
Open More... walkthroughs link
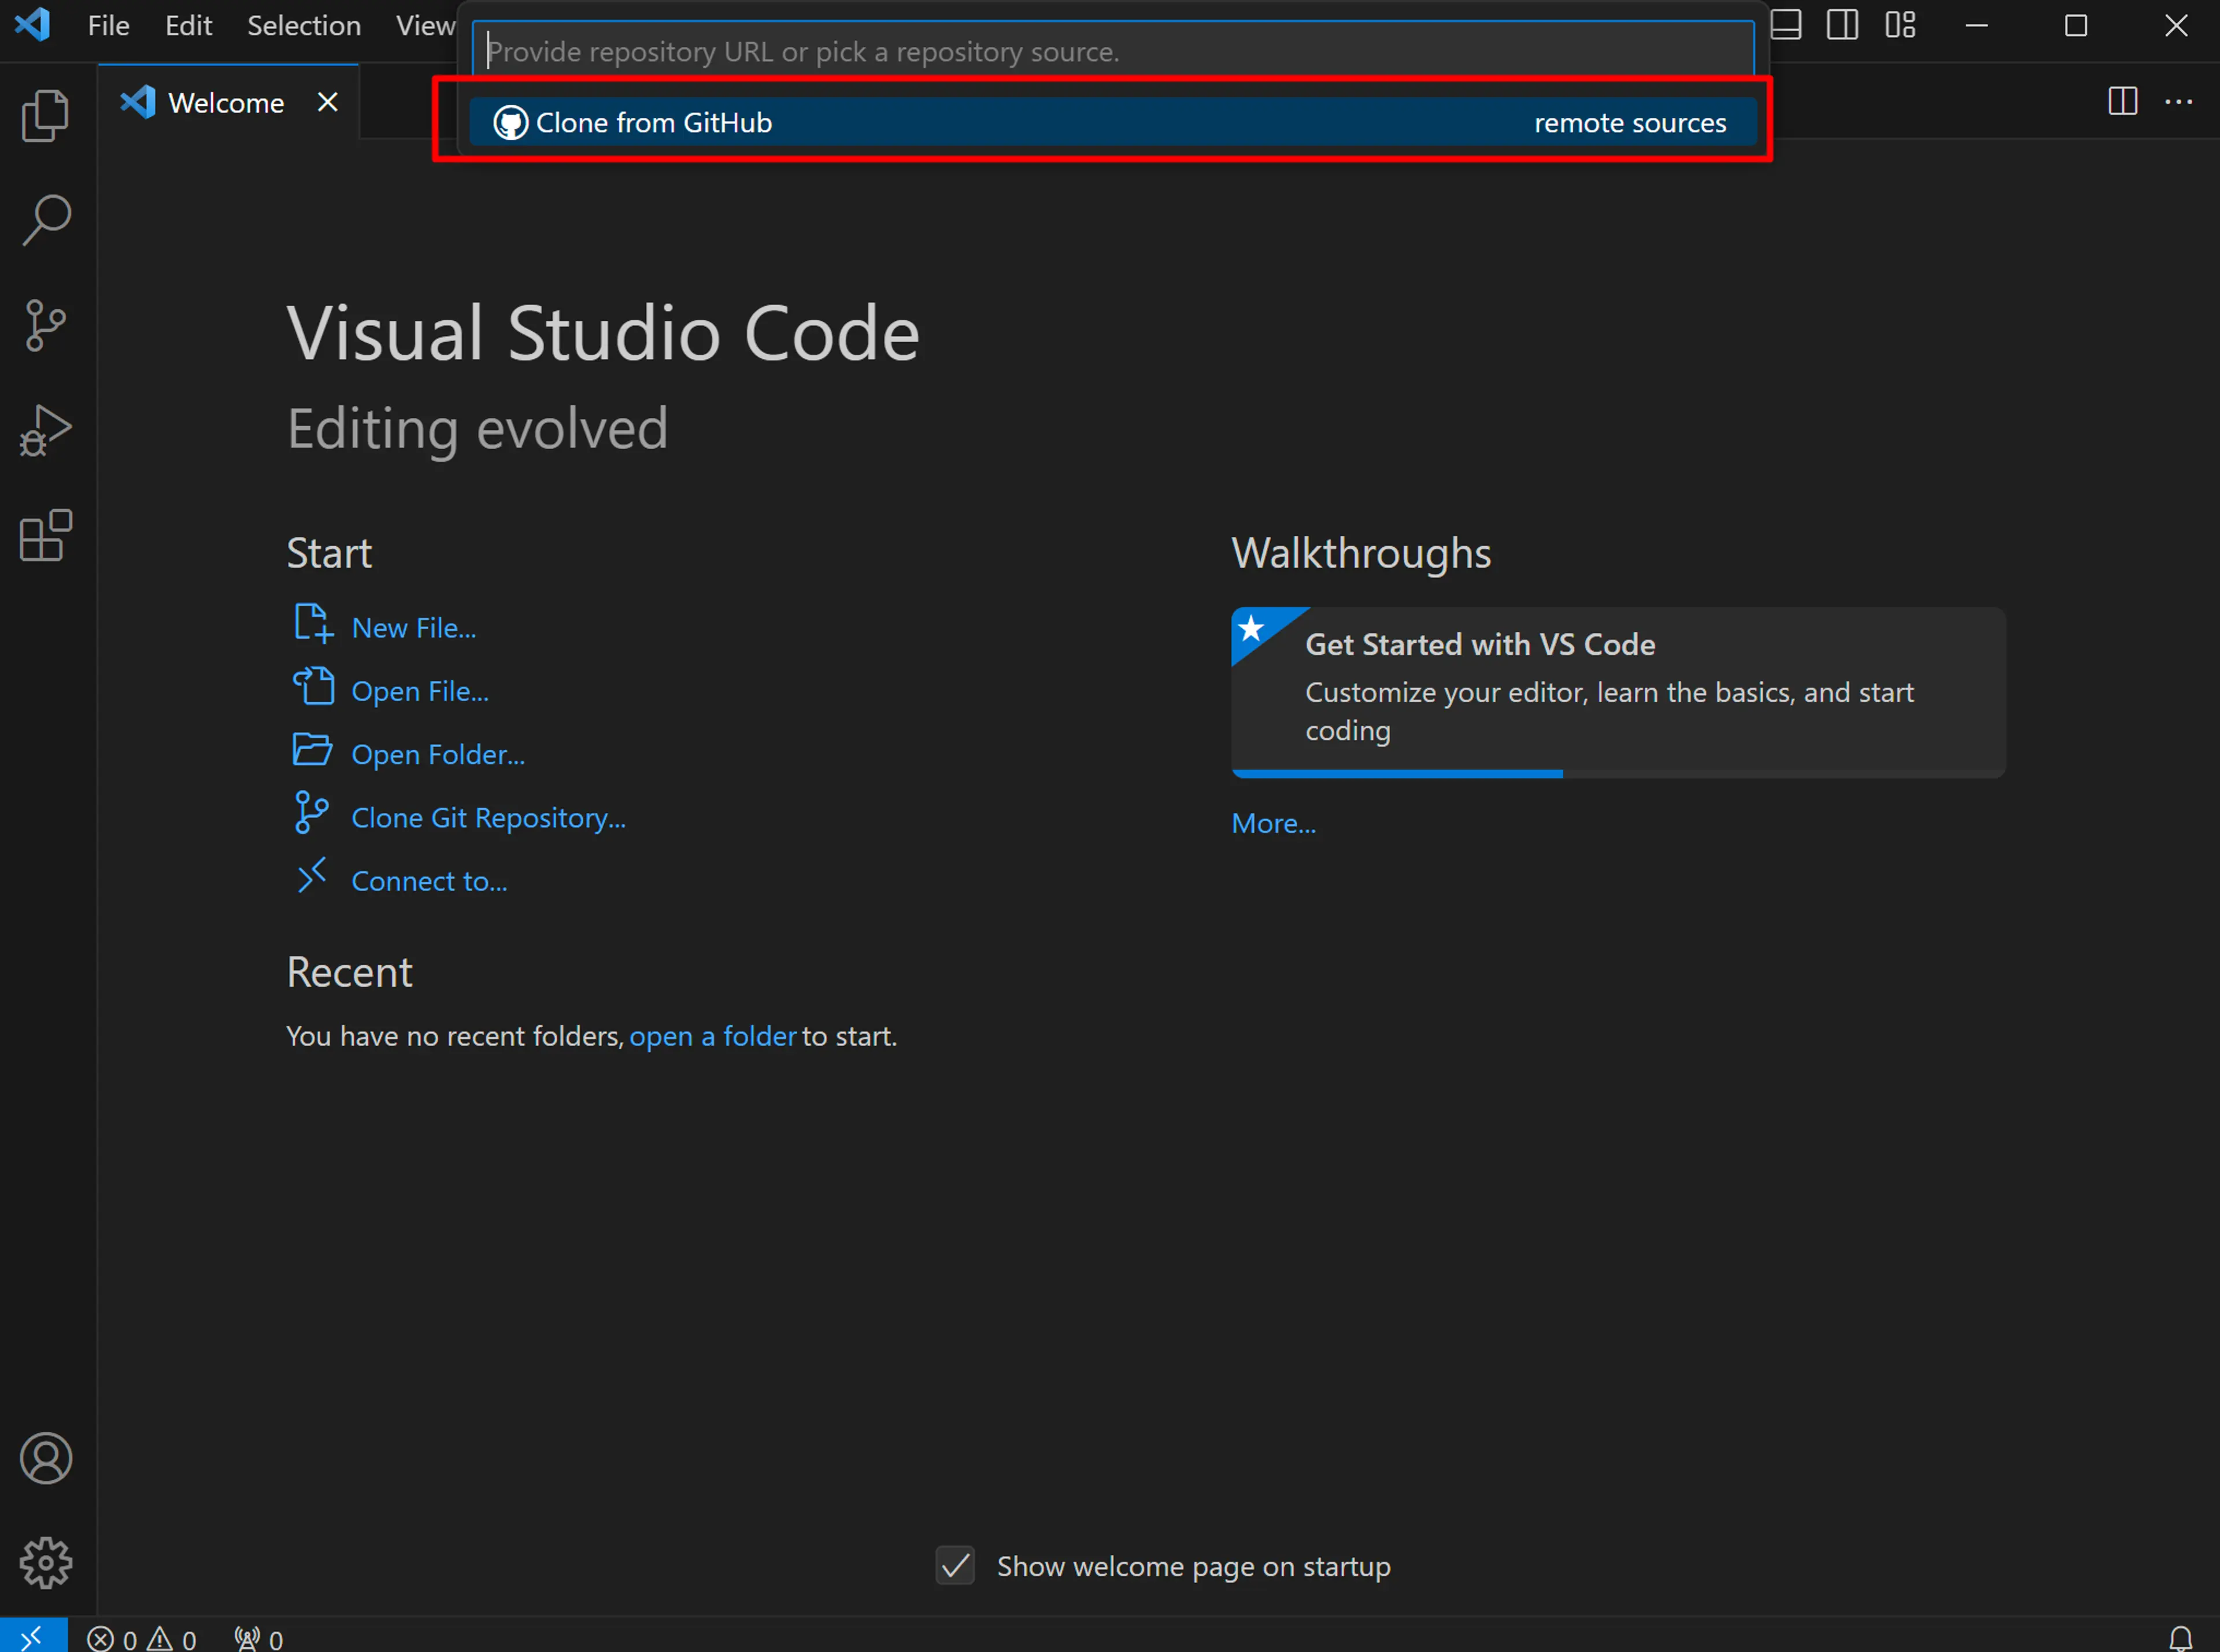(x=1273, y=823)
